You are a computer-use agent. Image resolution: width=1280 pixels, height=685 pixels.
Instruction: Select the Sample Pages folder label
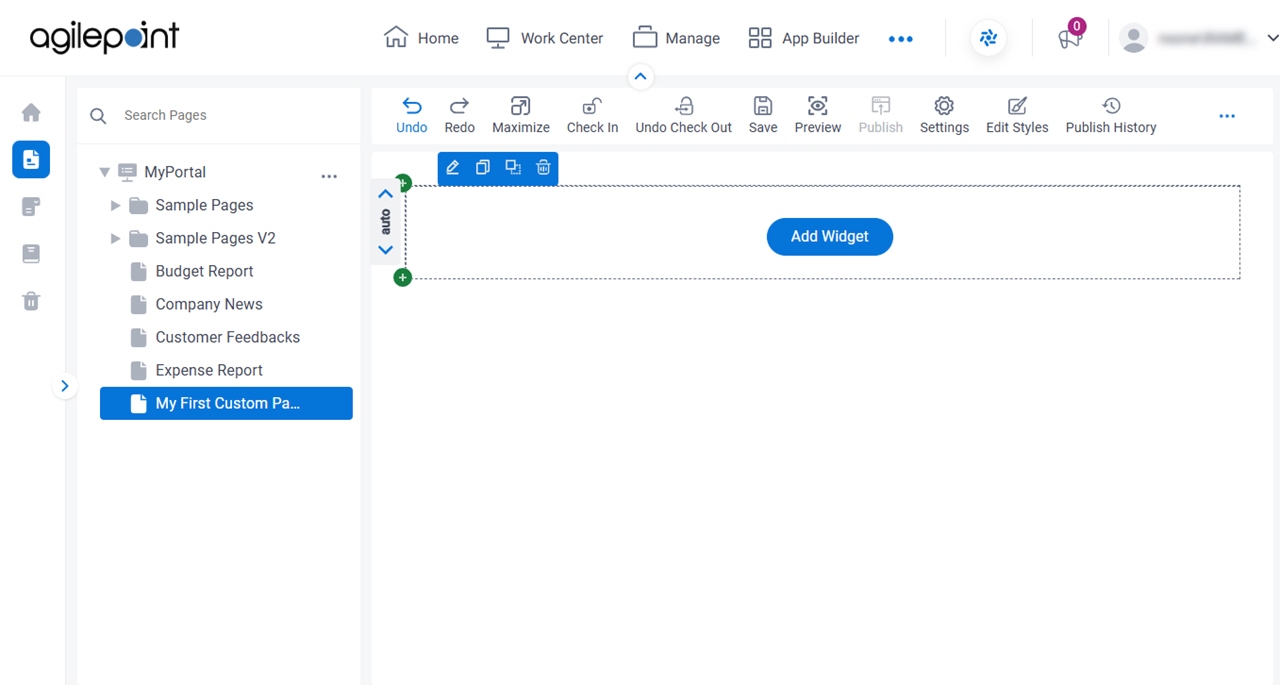click(x=204, y=205)
